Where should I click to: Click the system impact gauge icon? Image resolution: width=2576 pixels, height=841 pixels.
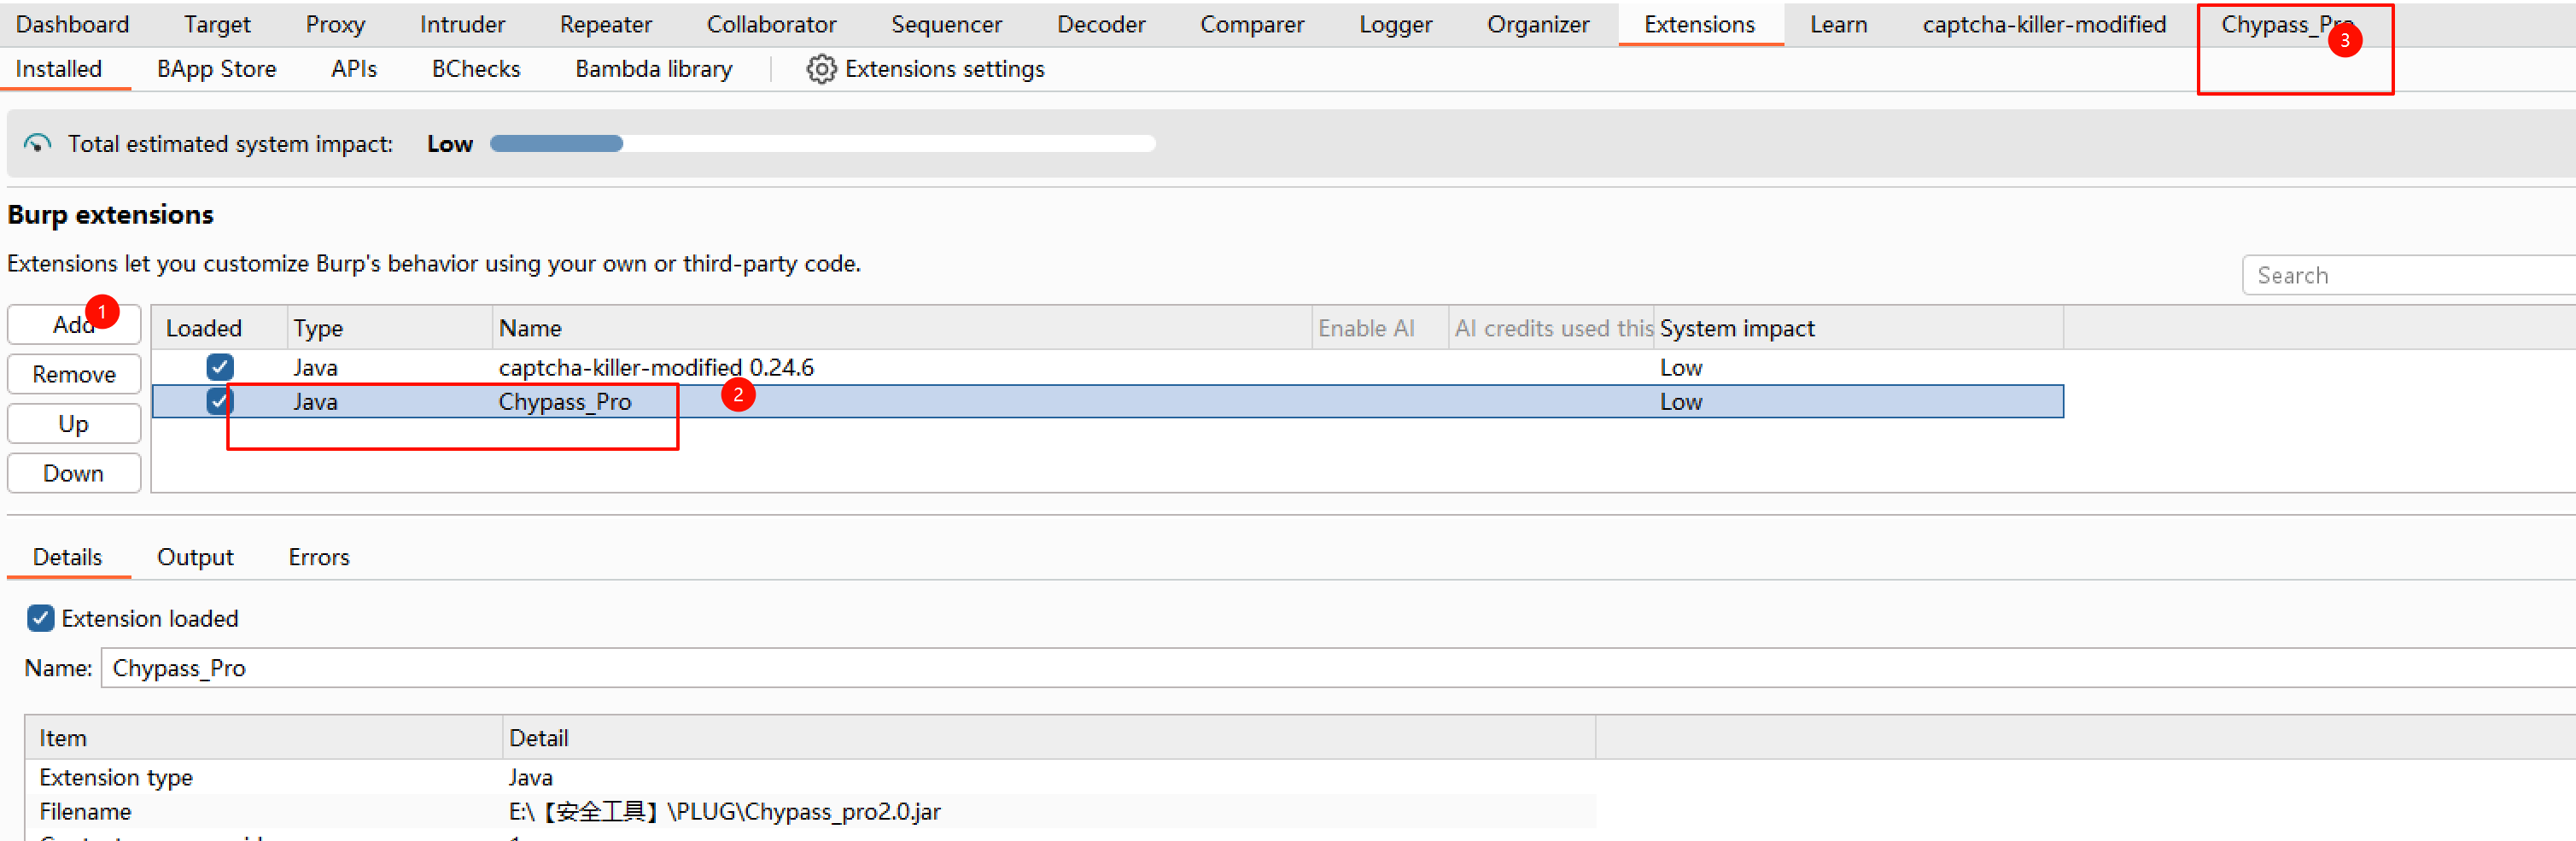37,144
